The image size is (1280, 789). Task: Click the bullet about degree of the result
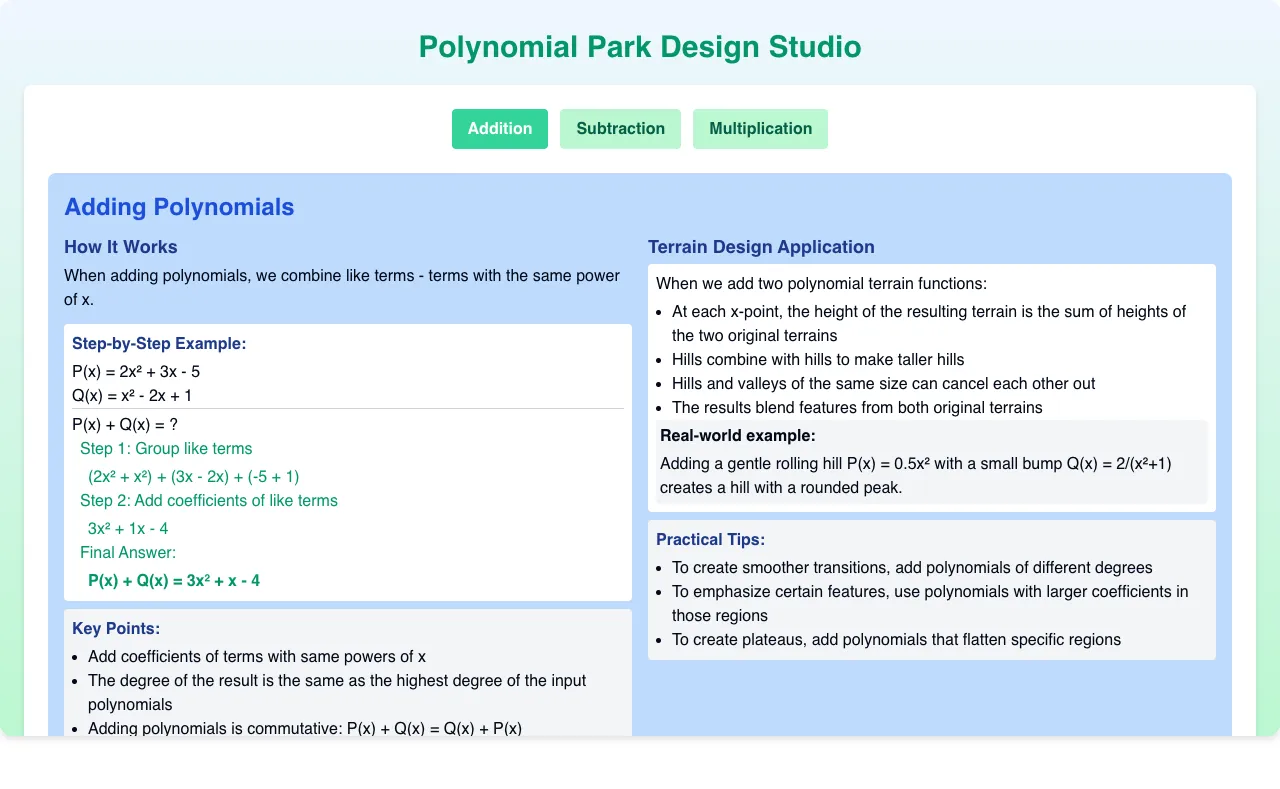pyautogui.click(x=337, y=693)
